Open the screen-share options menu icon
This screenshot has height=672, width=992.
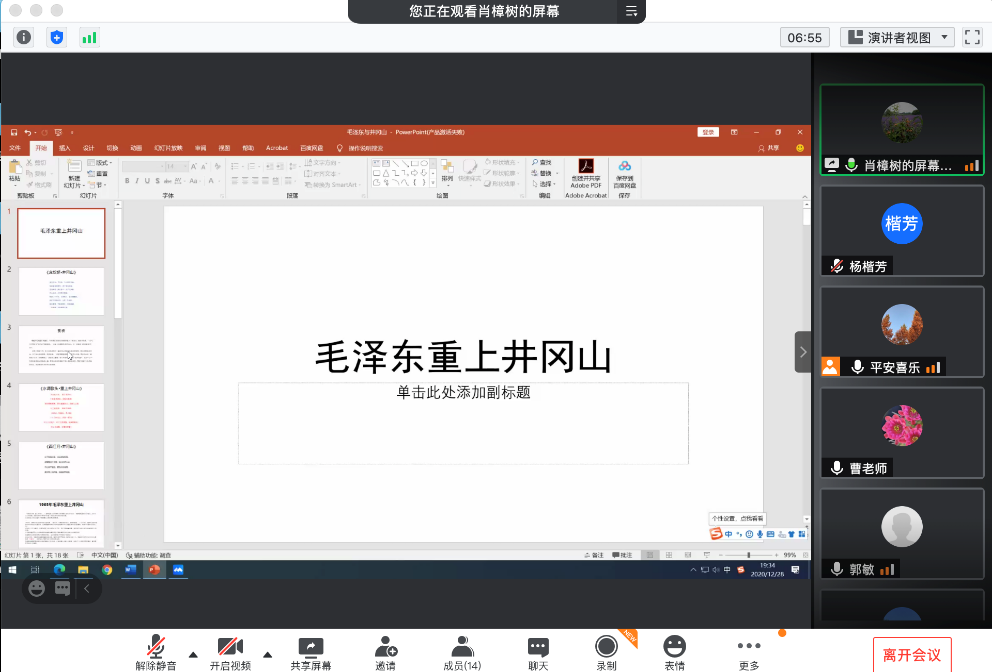(631, 12)
